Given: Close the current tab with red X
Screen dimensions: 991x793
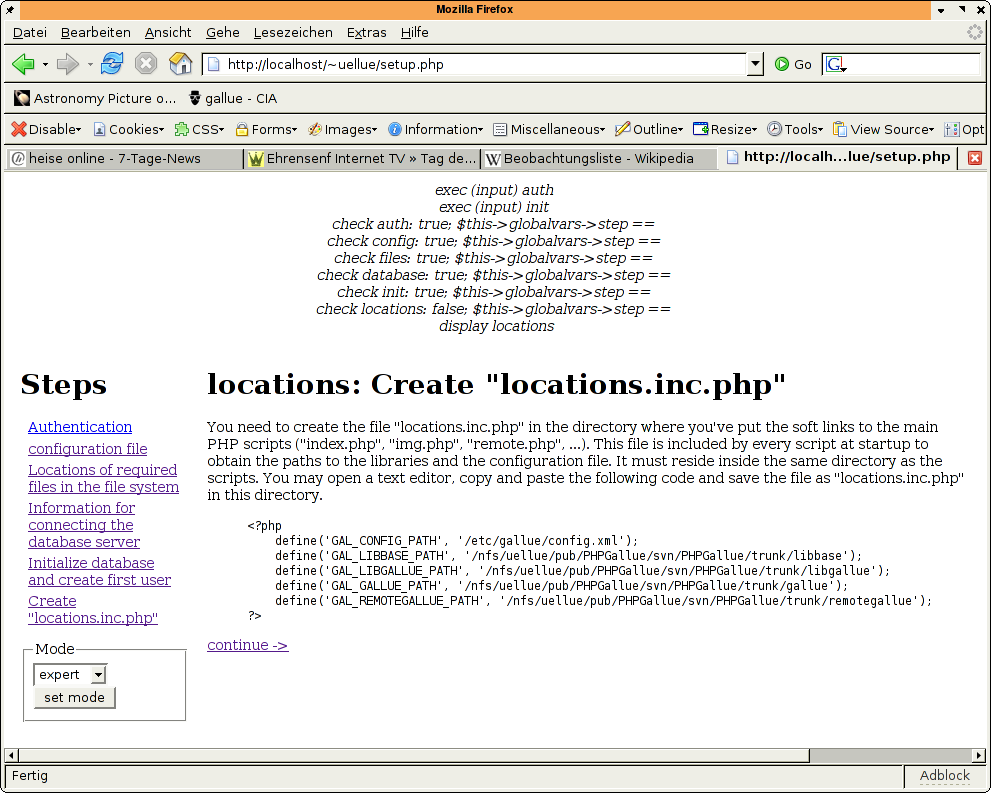Looking at the screenshot, I should click(x=975, y=158).
